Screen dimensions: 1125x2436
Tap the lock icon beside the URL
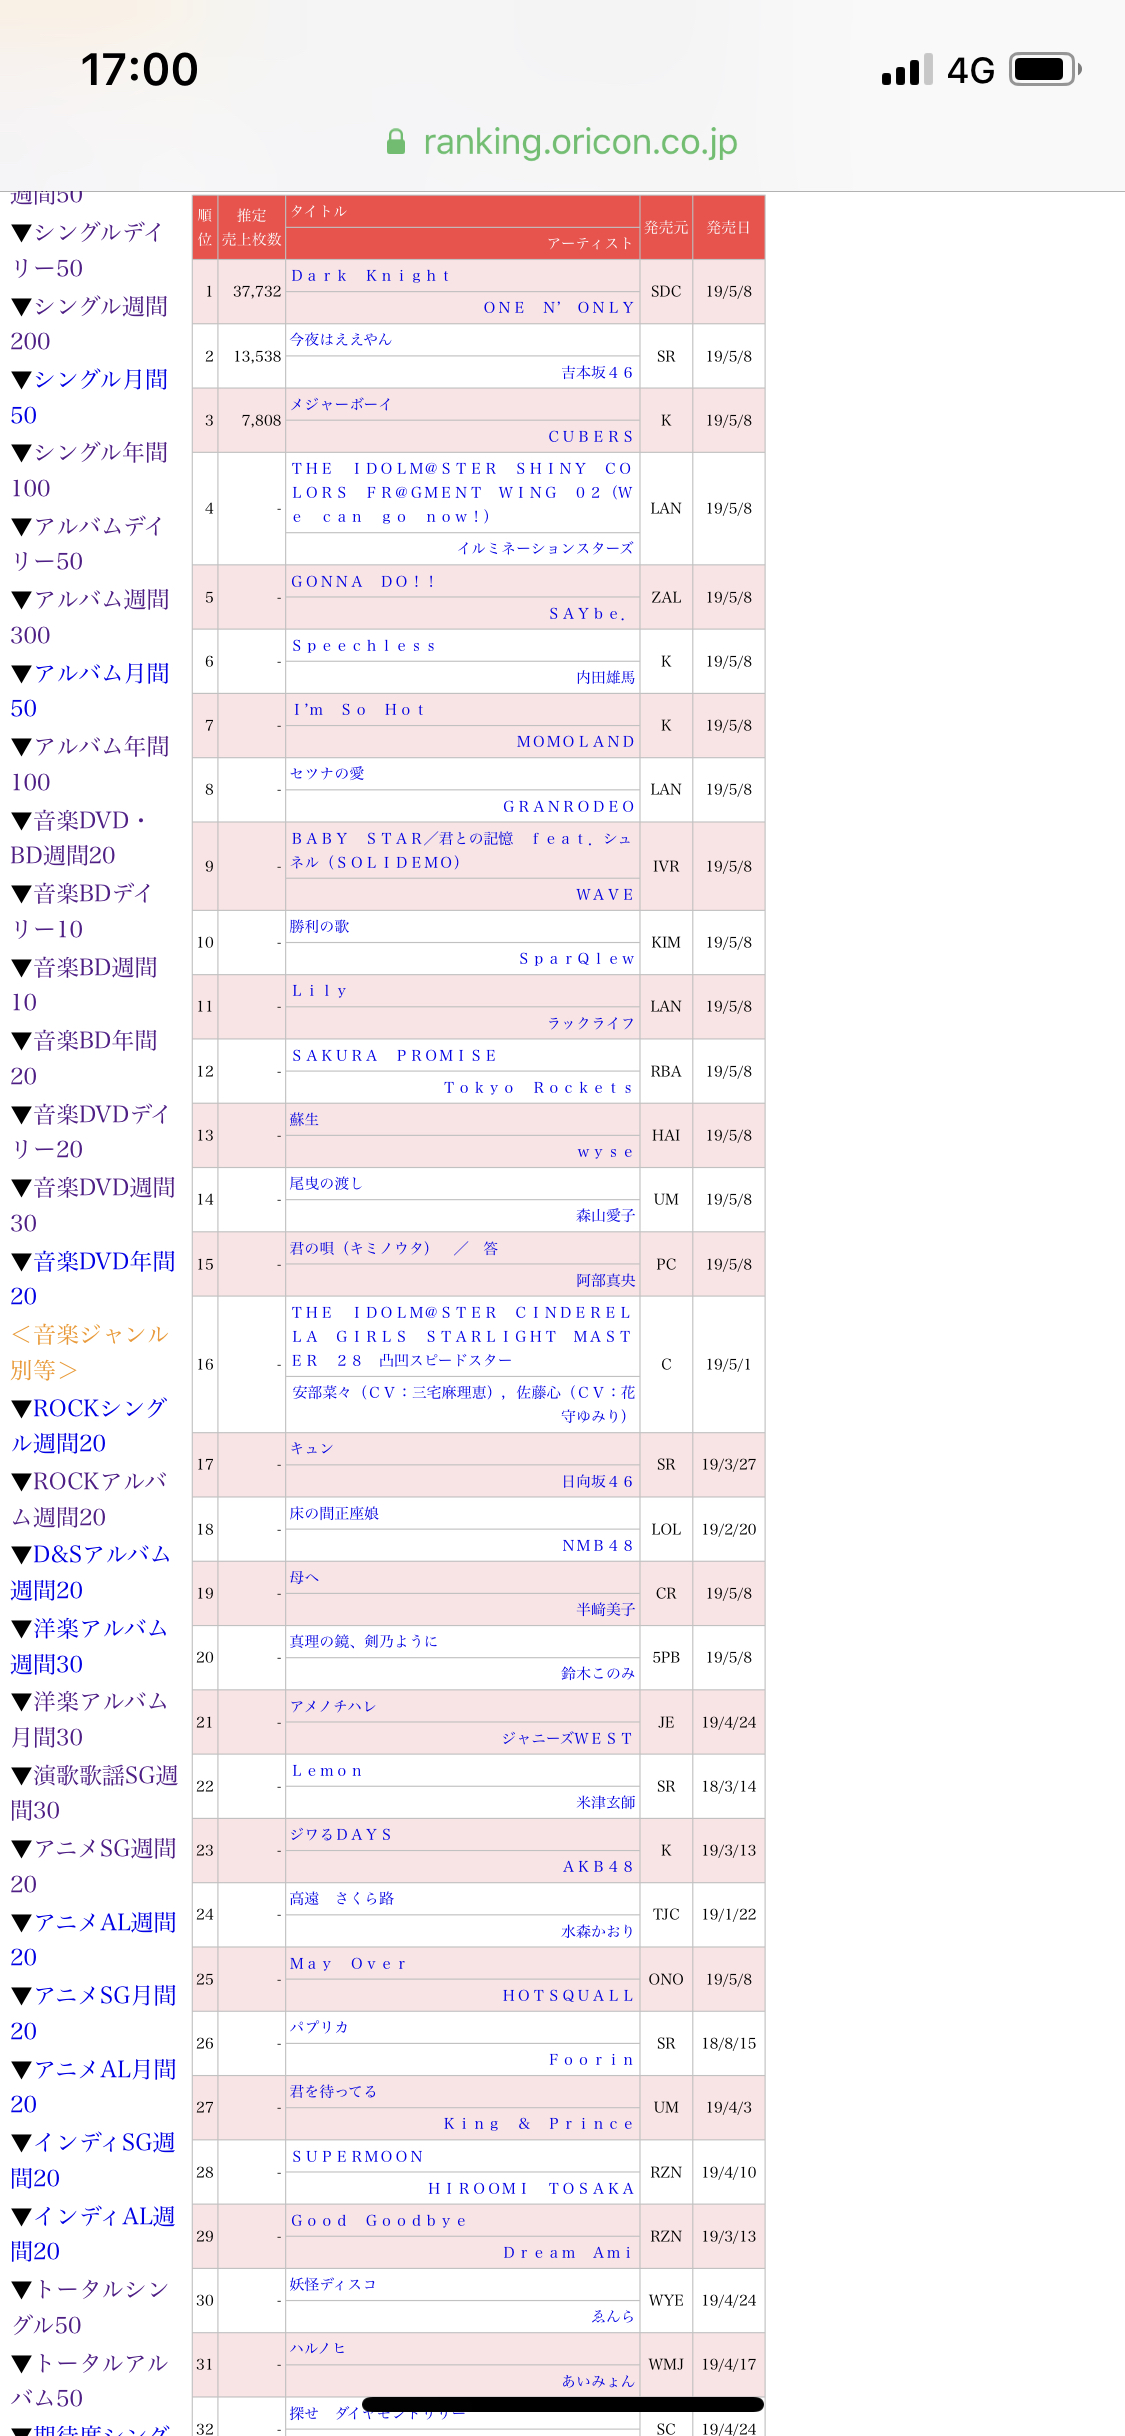(x=396, y=142)
